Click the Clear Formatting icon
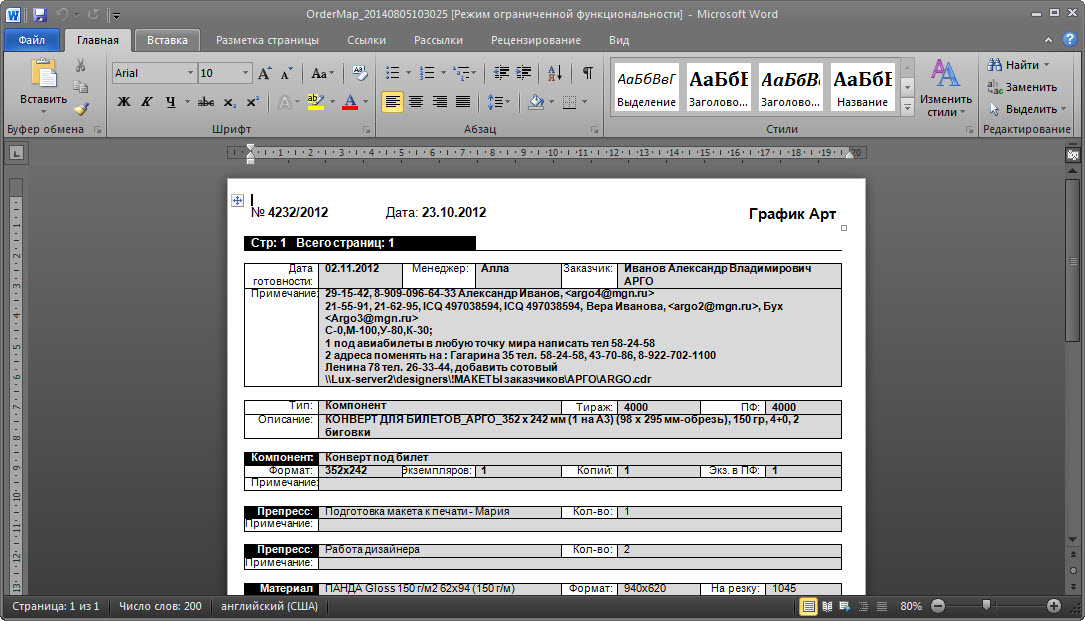This screenshot has width=1085, height=621. coord(359,73)
